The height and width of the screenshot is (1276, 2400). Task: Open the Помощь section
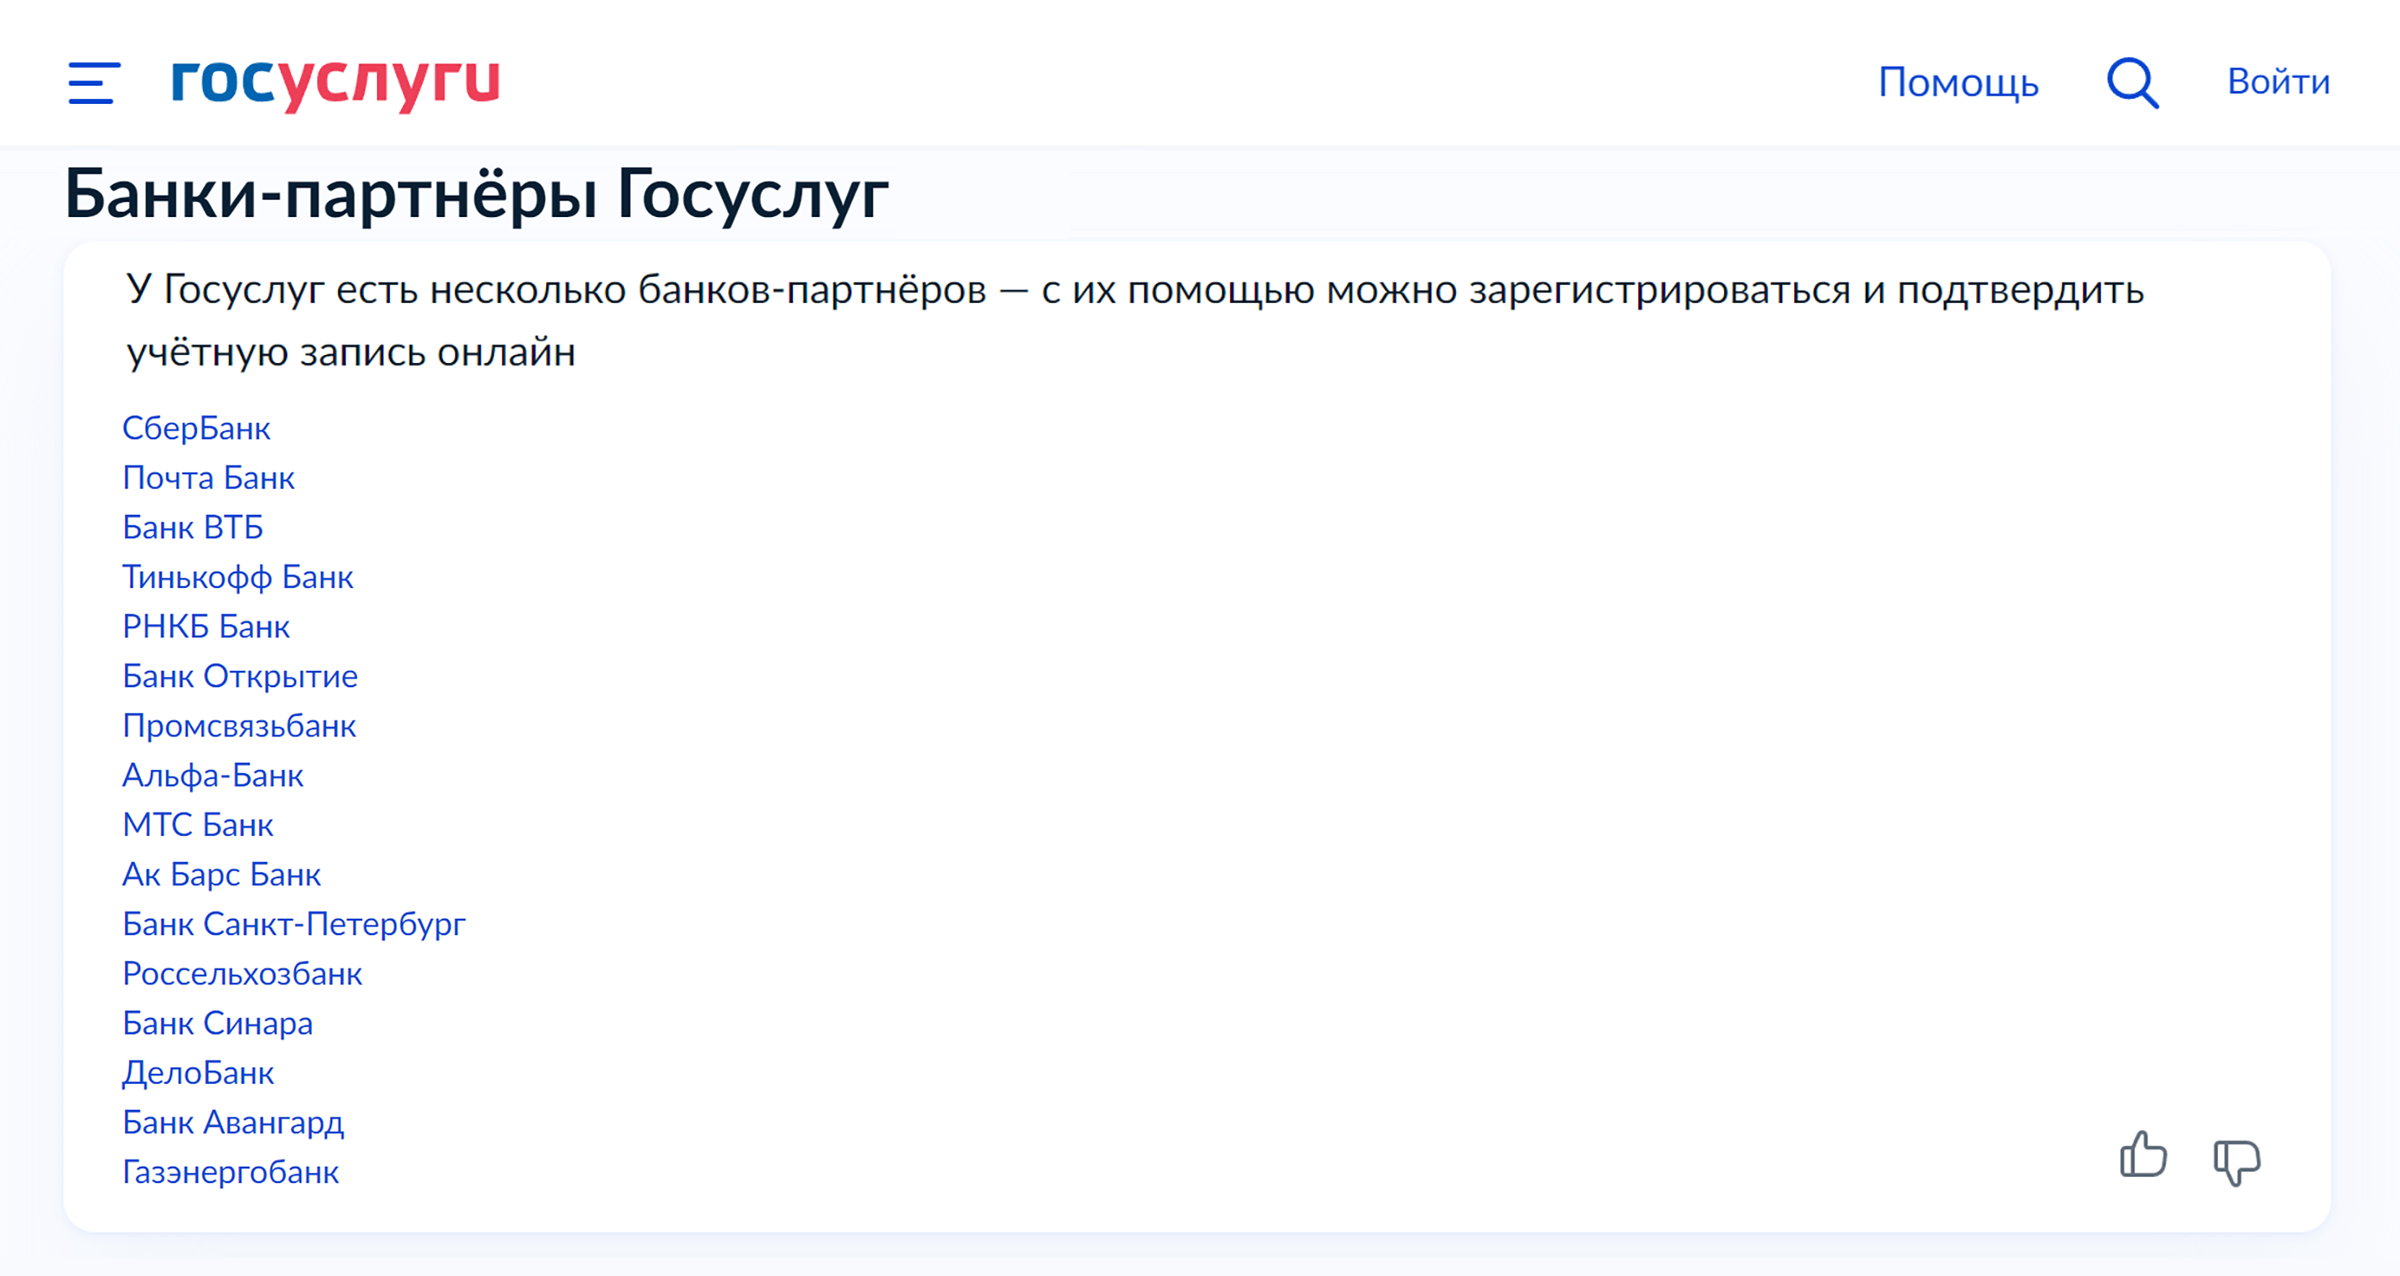click(1958, 83)
